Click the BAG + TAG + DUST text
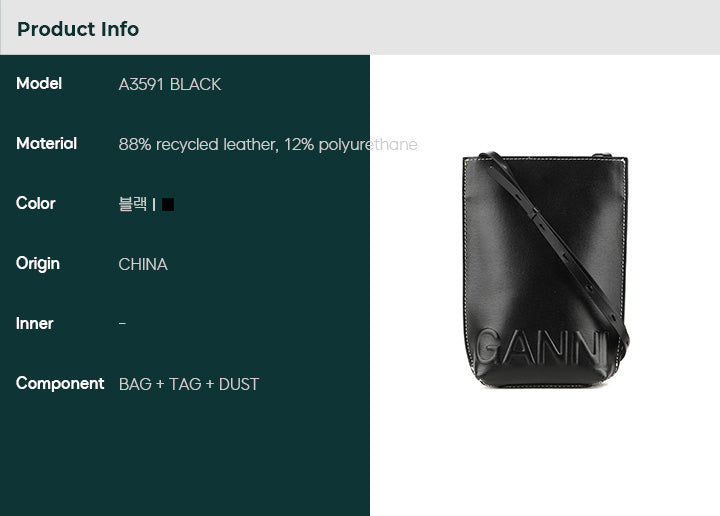720x516 pixels. click(x=189, y=384)
